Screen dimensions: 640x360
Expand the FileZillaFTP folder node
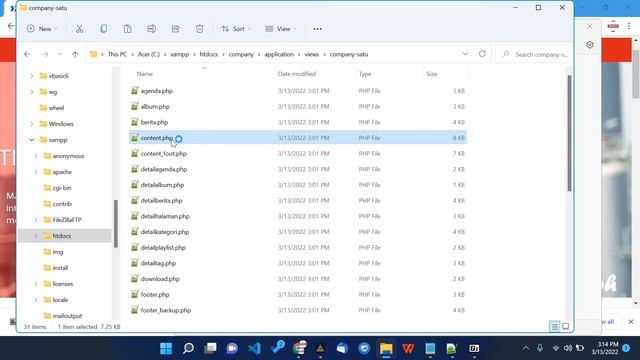pyautogui.click(x=36, y=220)
